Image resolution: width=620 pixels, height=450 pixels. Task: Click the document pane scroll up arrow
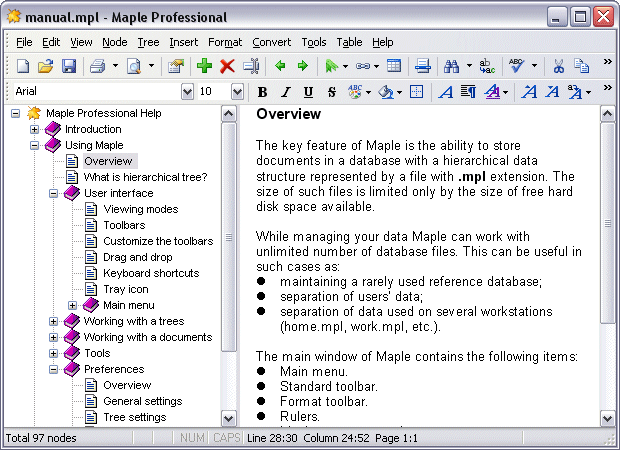click(607, 114)
